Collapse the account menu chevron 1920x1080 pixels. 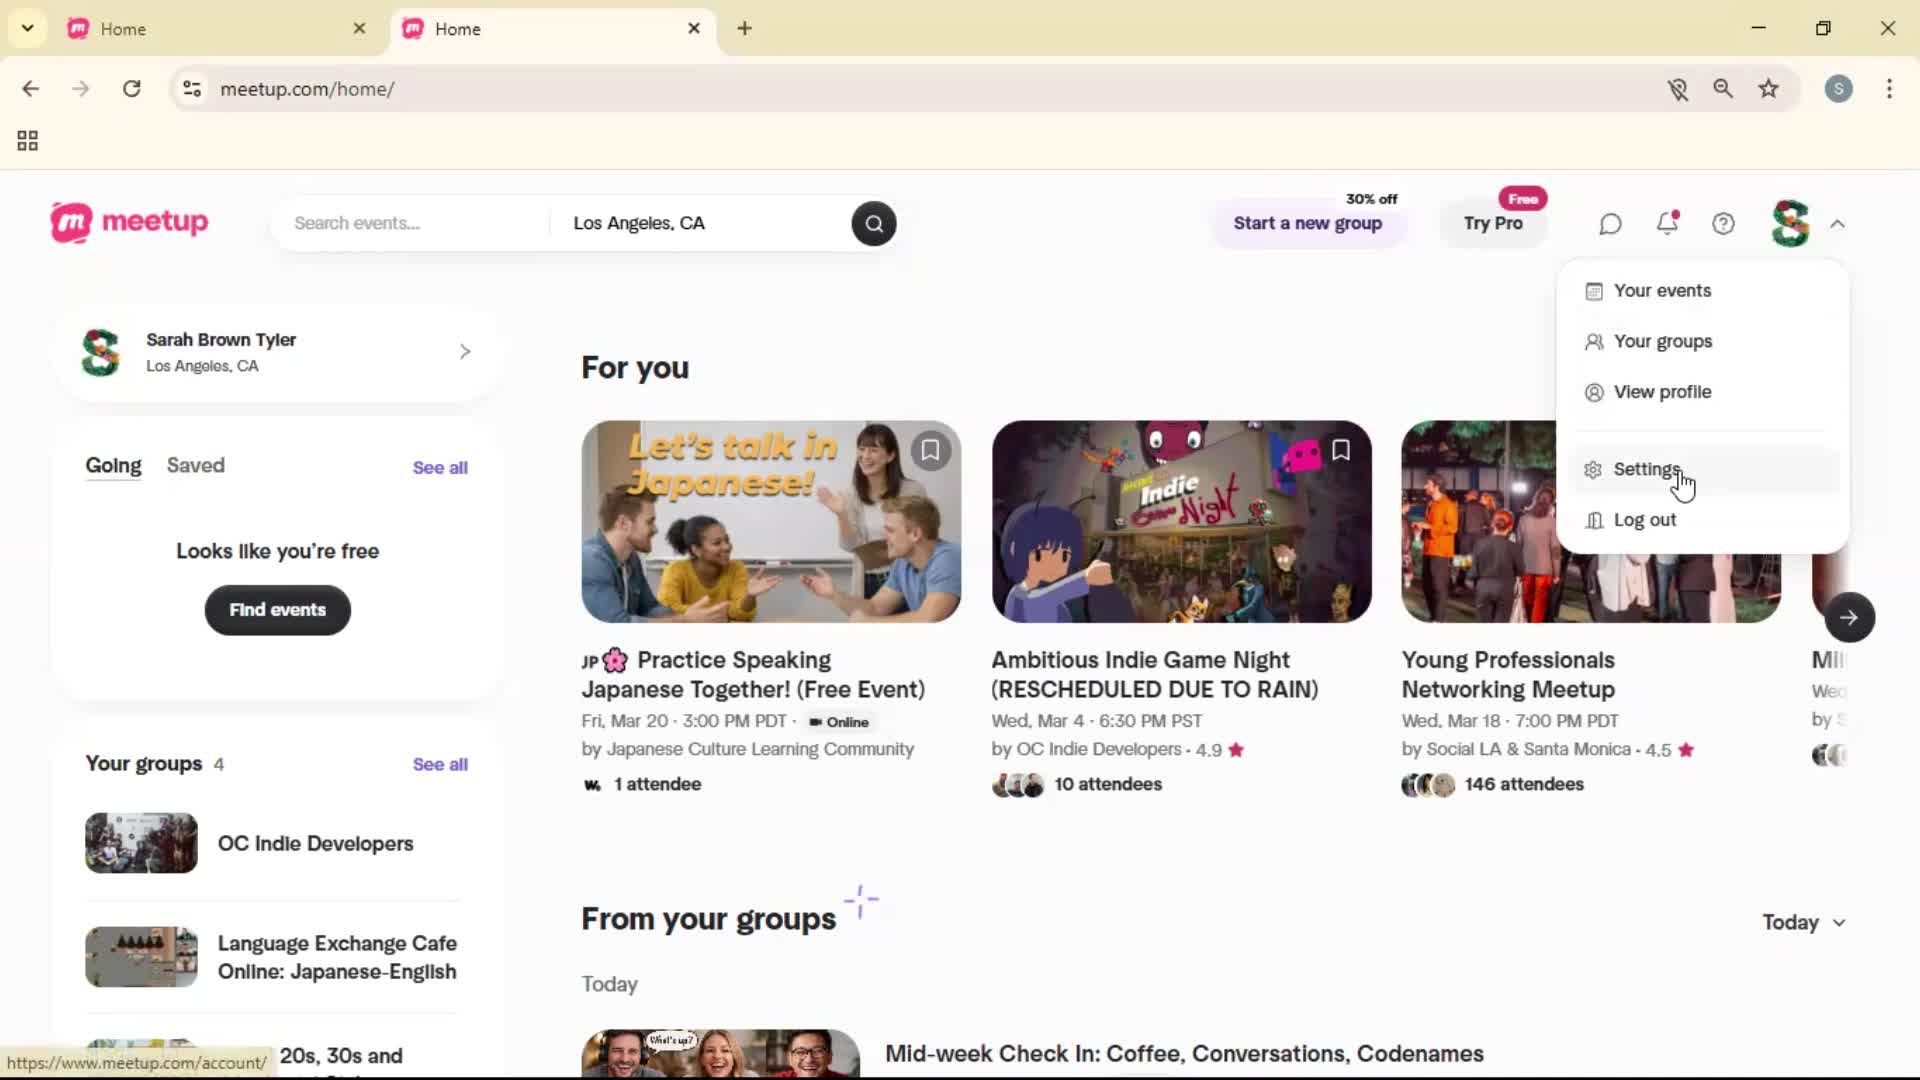pos(1838,223)
